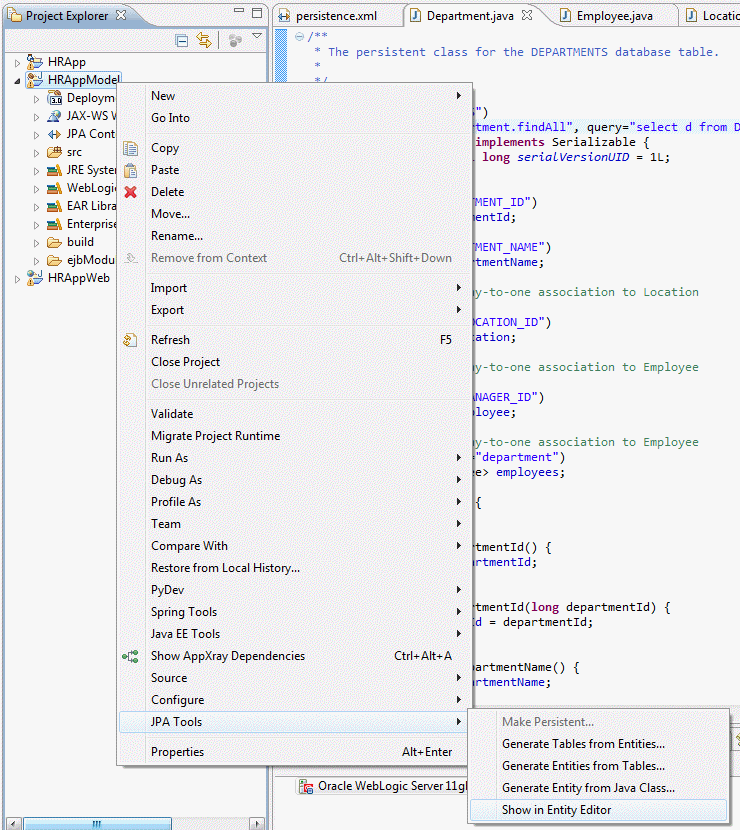The height and width of the screenshot is (830, 740).
Task: Click the Copy icon in context menu
Action: pos(130,148)
